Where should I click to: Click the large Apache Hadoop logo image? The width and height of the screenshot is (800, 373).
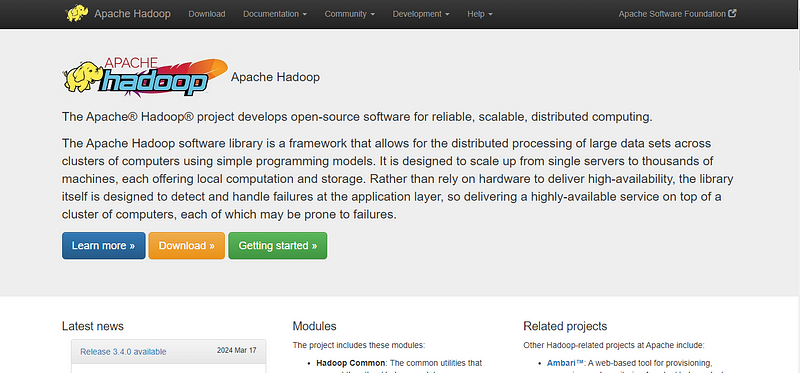[x=145, y=77]
